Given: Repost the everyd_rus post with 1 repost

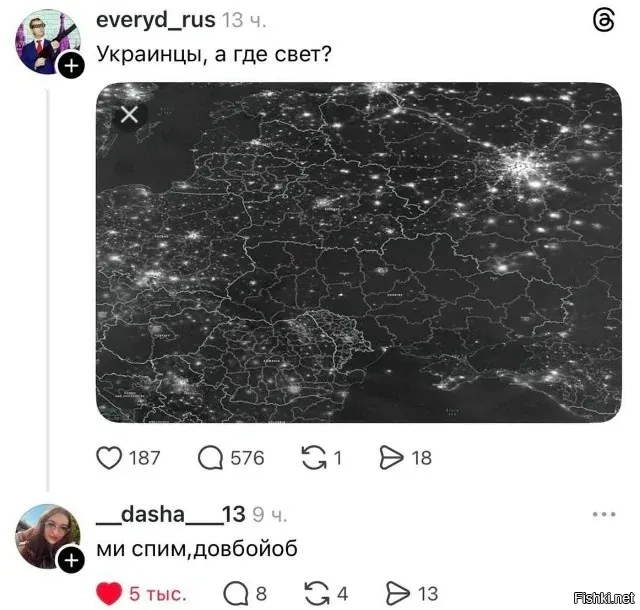Looking at the screenshot, I should pyautogui.click(x=314, y=458).
